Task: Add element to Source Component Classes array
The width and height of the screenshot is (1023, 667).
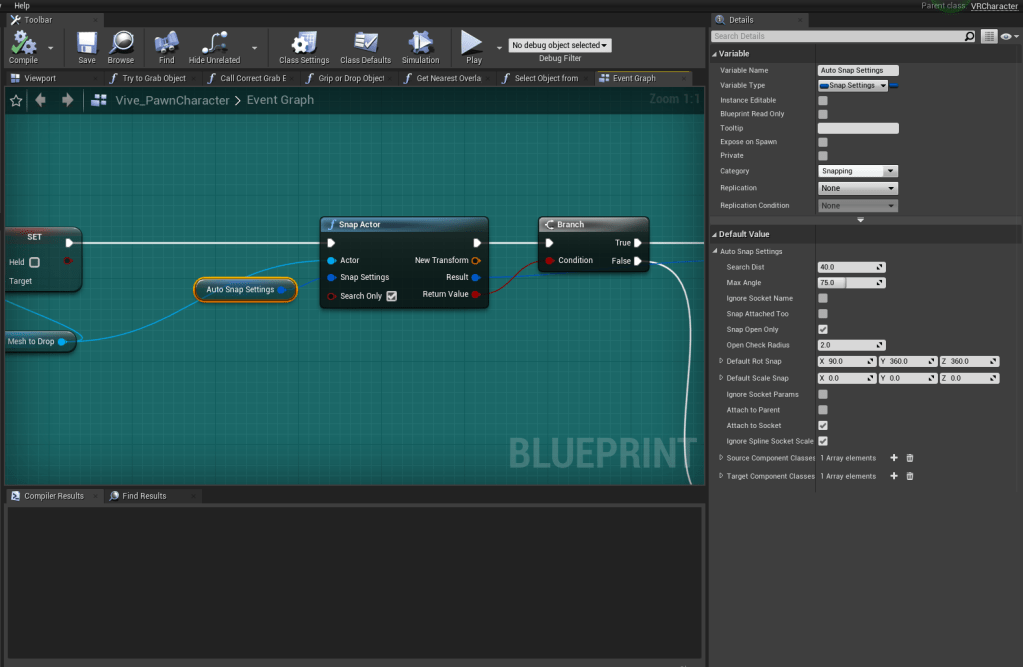Action: pyautogui.click(x=894, y=458)
